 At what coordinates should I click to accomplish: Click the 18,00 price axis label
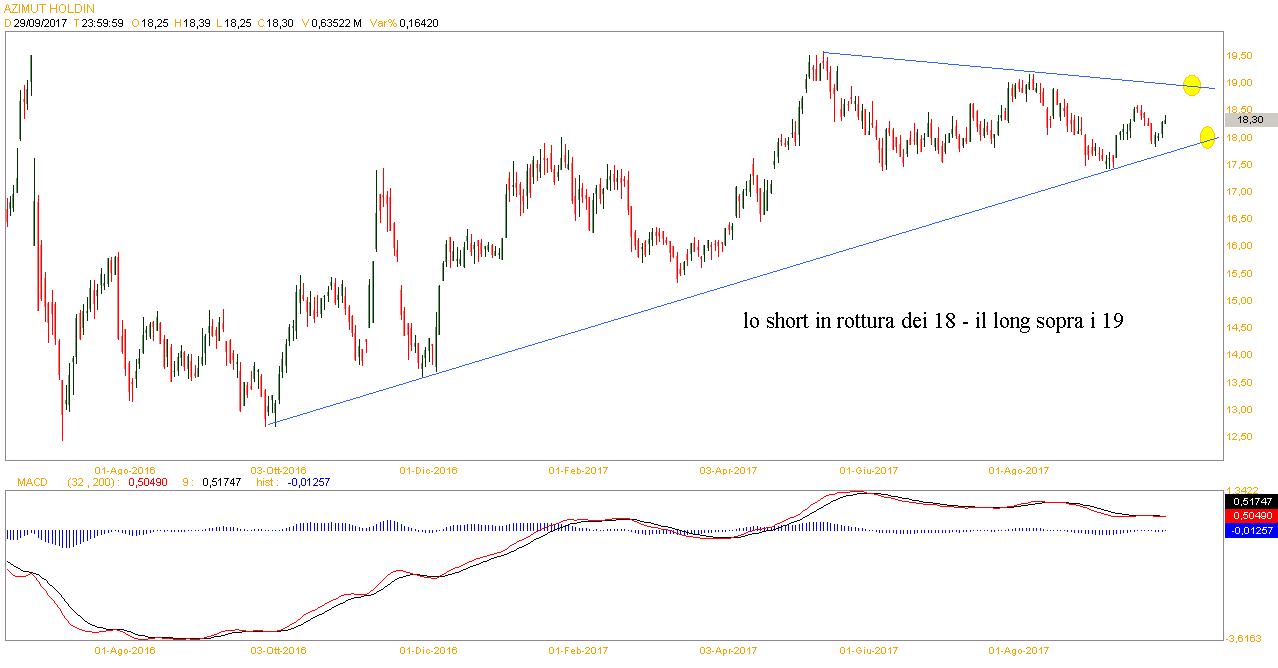tap(1239, 137)
